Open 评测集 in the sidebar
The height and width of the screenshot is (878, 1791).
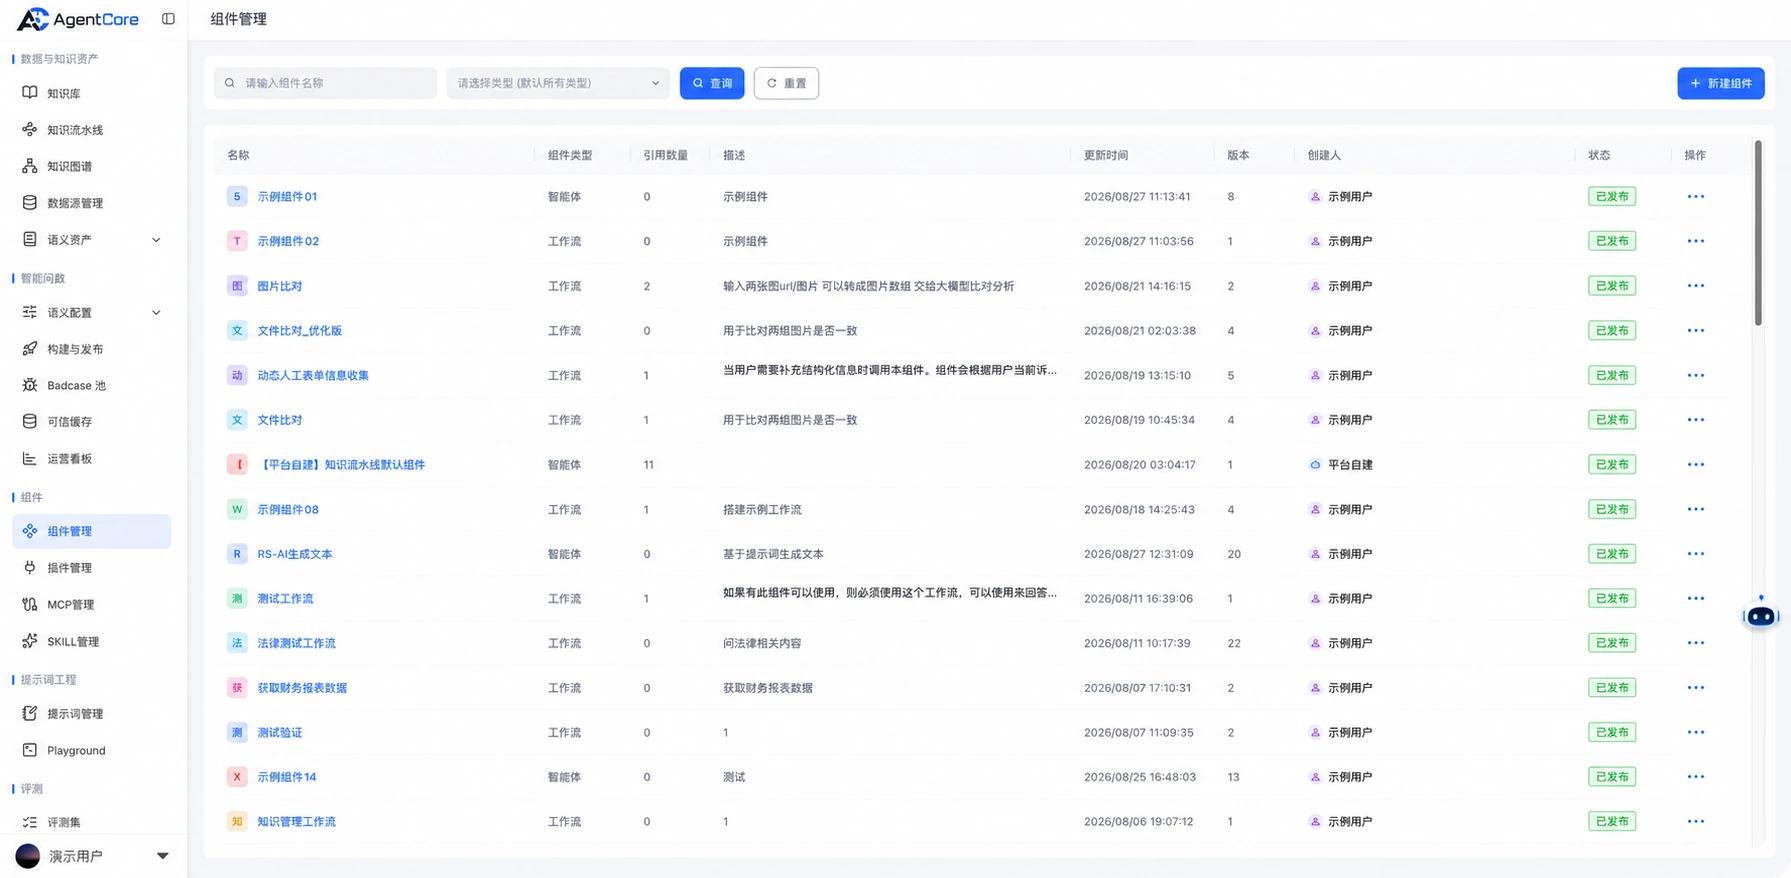pos(64,823)
